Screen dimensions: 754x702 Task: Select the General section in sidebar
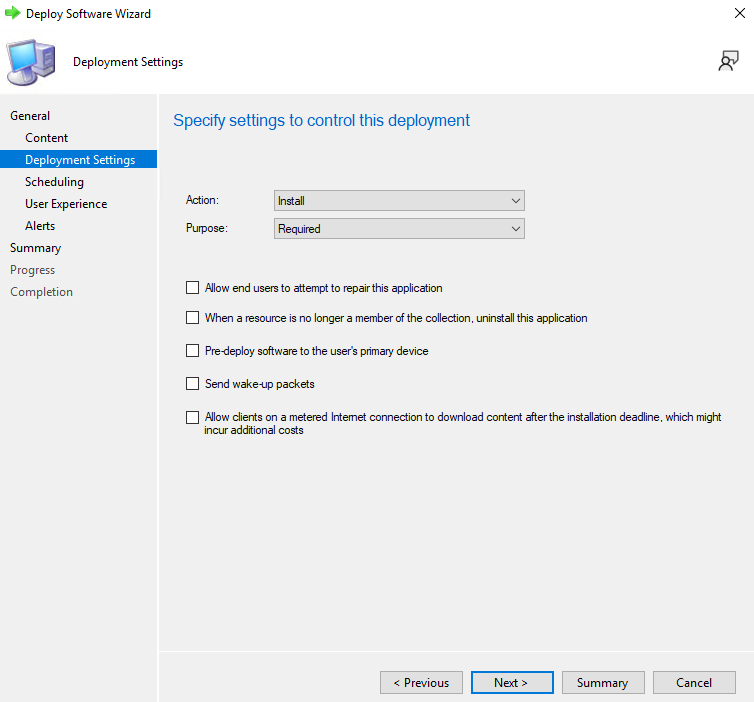[30, 116]
